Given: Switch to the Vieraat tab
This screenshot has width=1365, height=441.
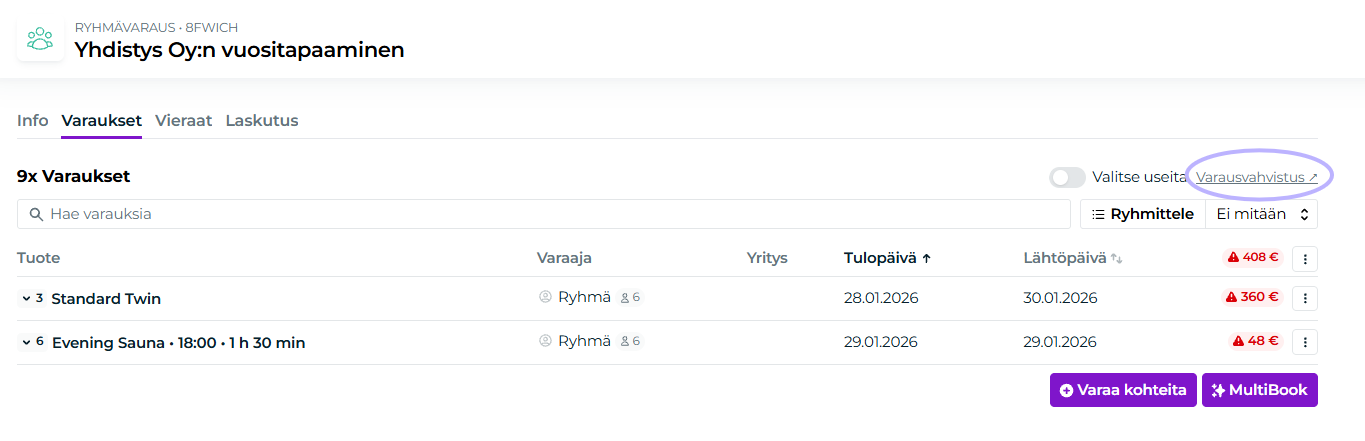Looking at the screenshot, I should [x=183, y=121].
